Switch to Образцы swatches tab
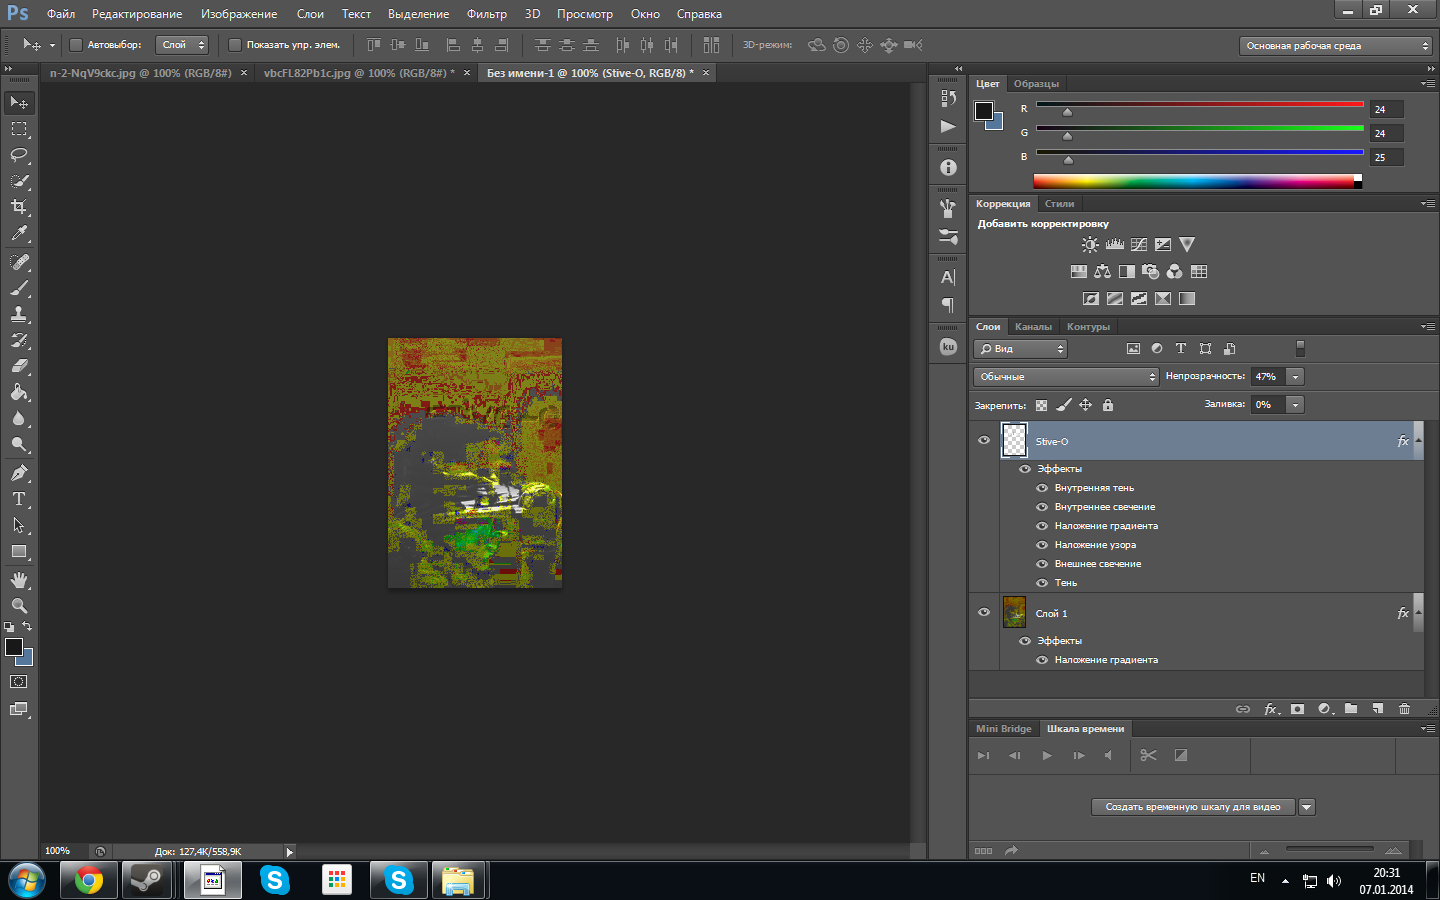Viewport: 1440px width, 900px height. [x=1036, y=84]
